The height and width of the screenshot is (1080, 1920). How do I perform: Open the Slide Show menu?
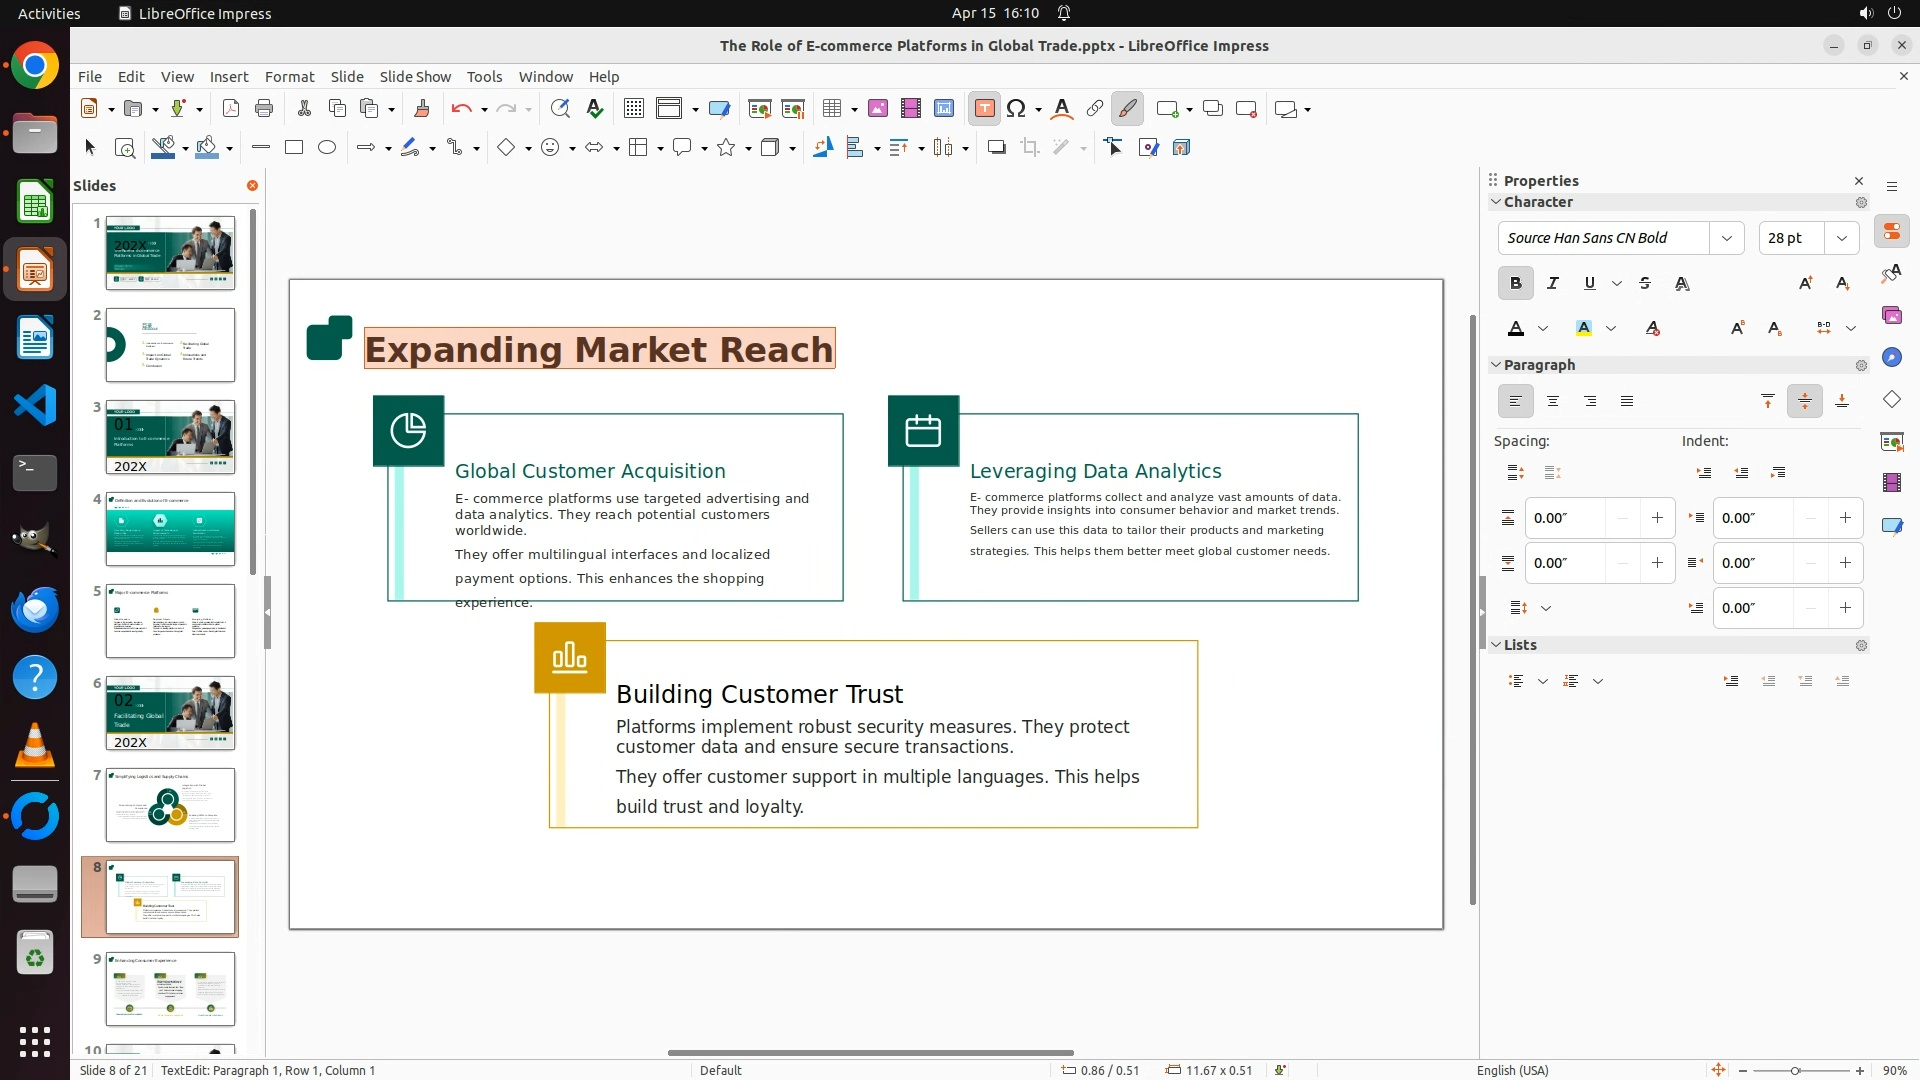point(414,77)
